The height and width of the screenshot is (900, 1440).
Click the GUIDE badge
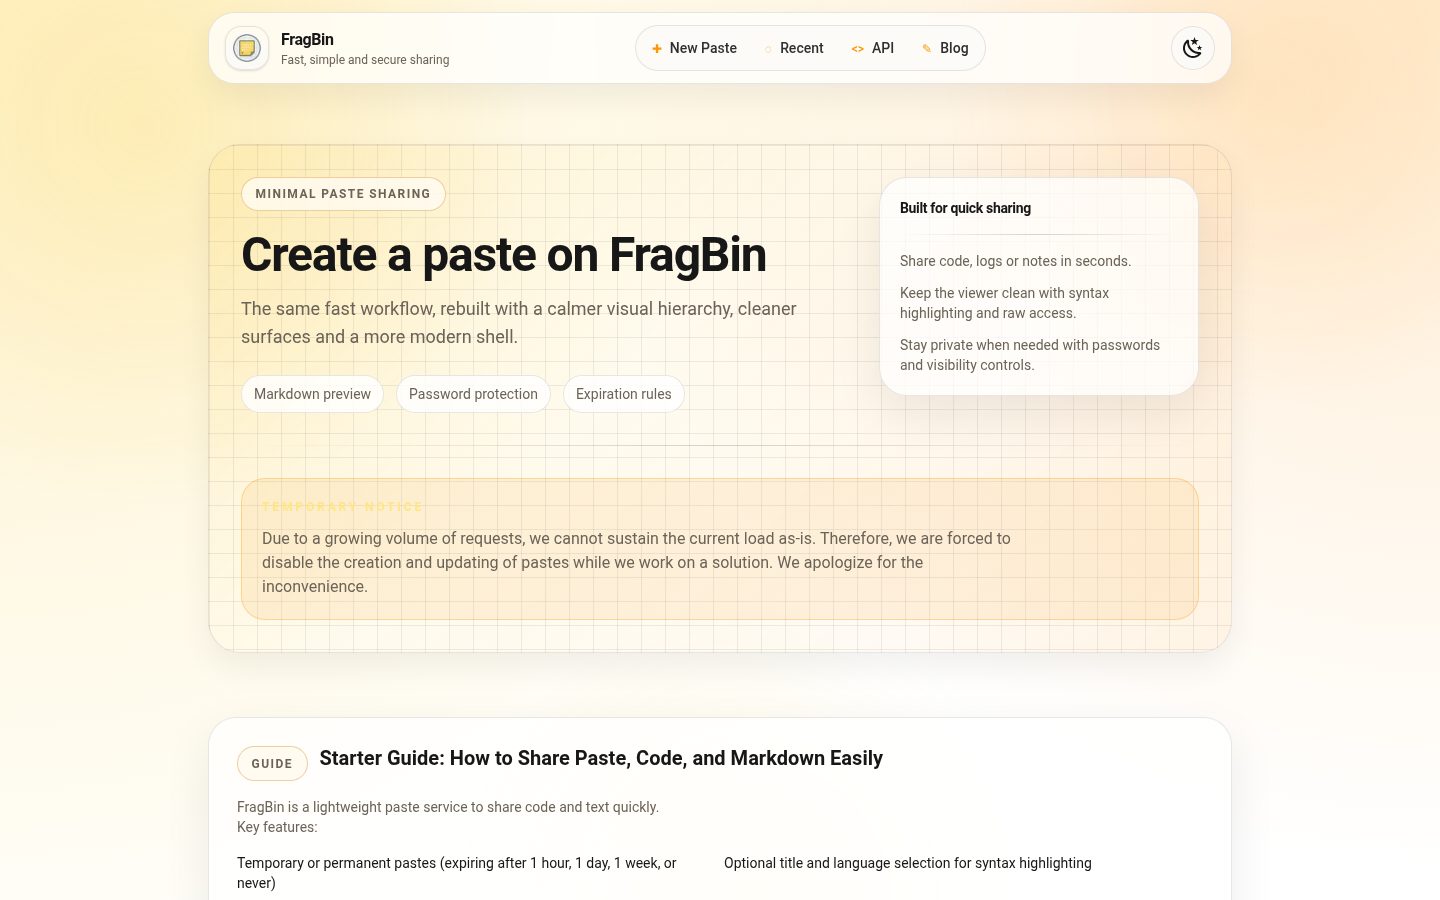tap(272, 763)
